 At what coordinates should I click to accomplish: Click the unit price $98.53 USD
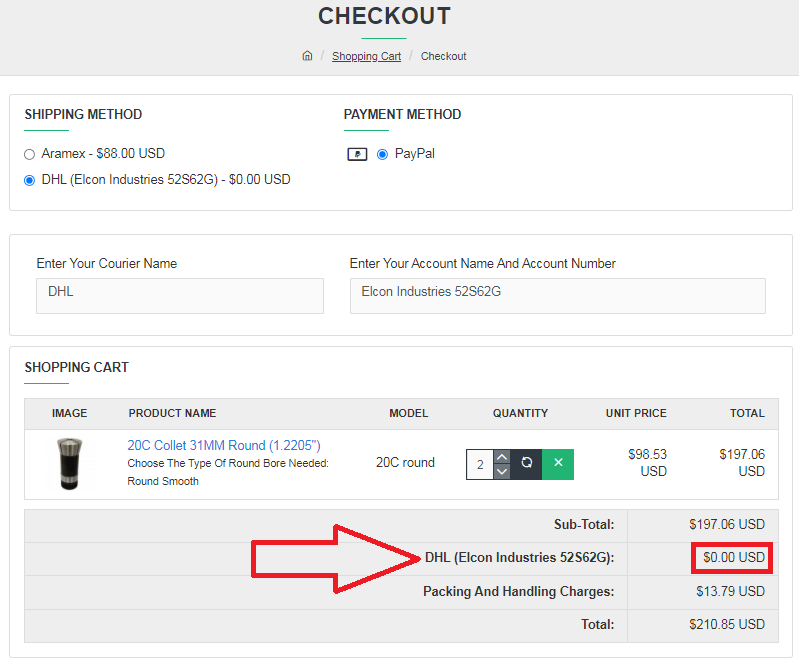(647, 463)
